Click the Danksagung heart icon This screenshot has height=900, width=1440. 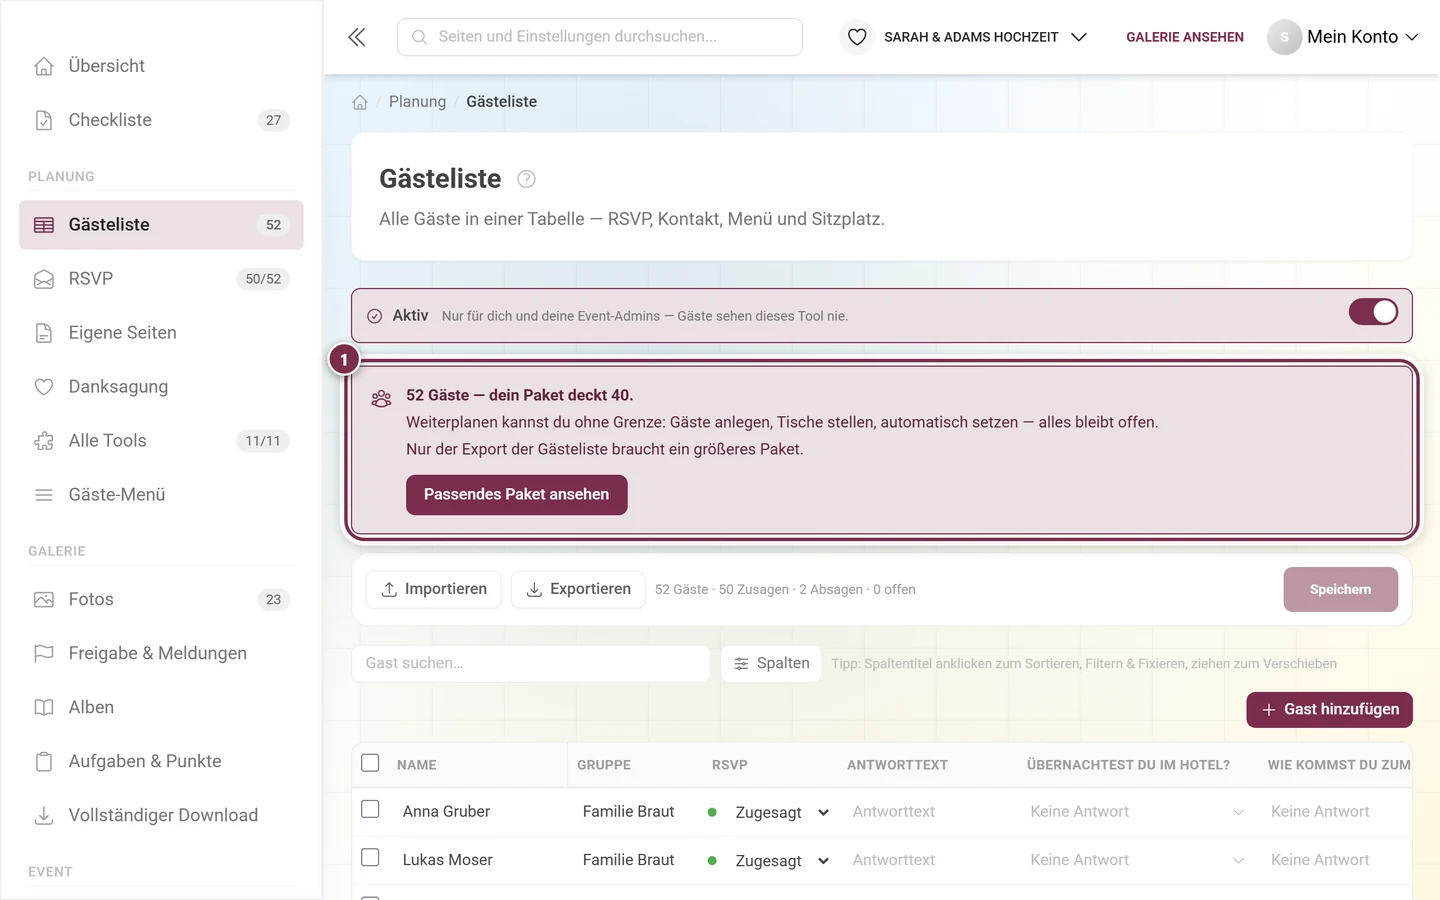coord(44,387)
